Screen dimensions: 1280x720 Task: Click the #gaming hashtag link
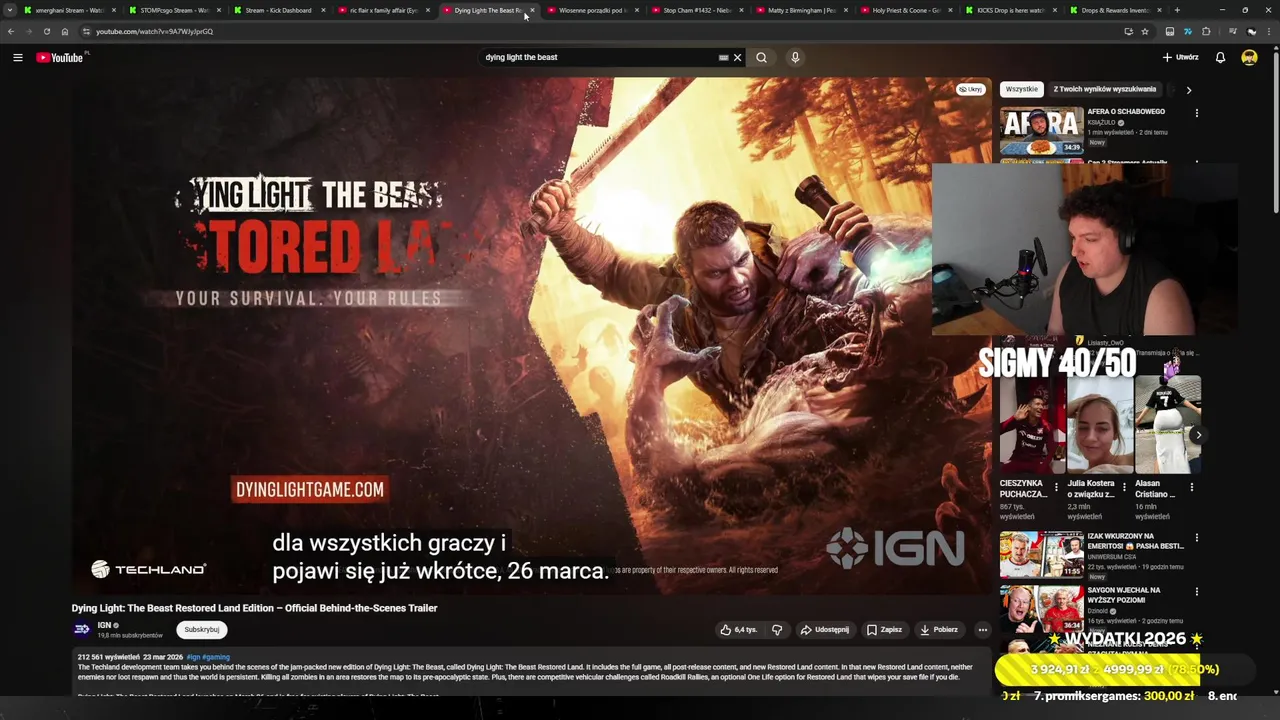pos(216,657)
